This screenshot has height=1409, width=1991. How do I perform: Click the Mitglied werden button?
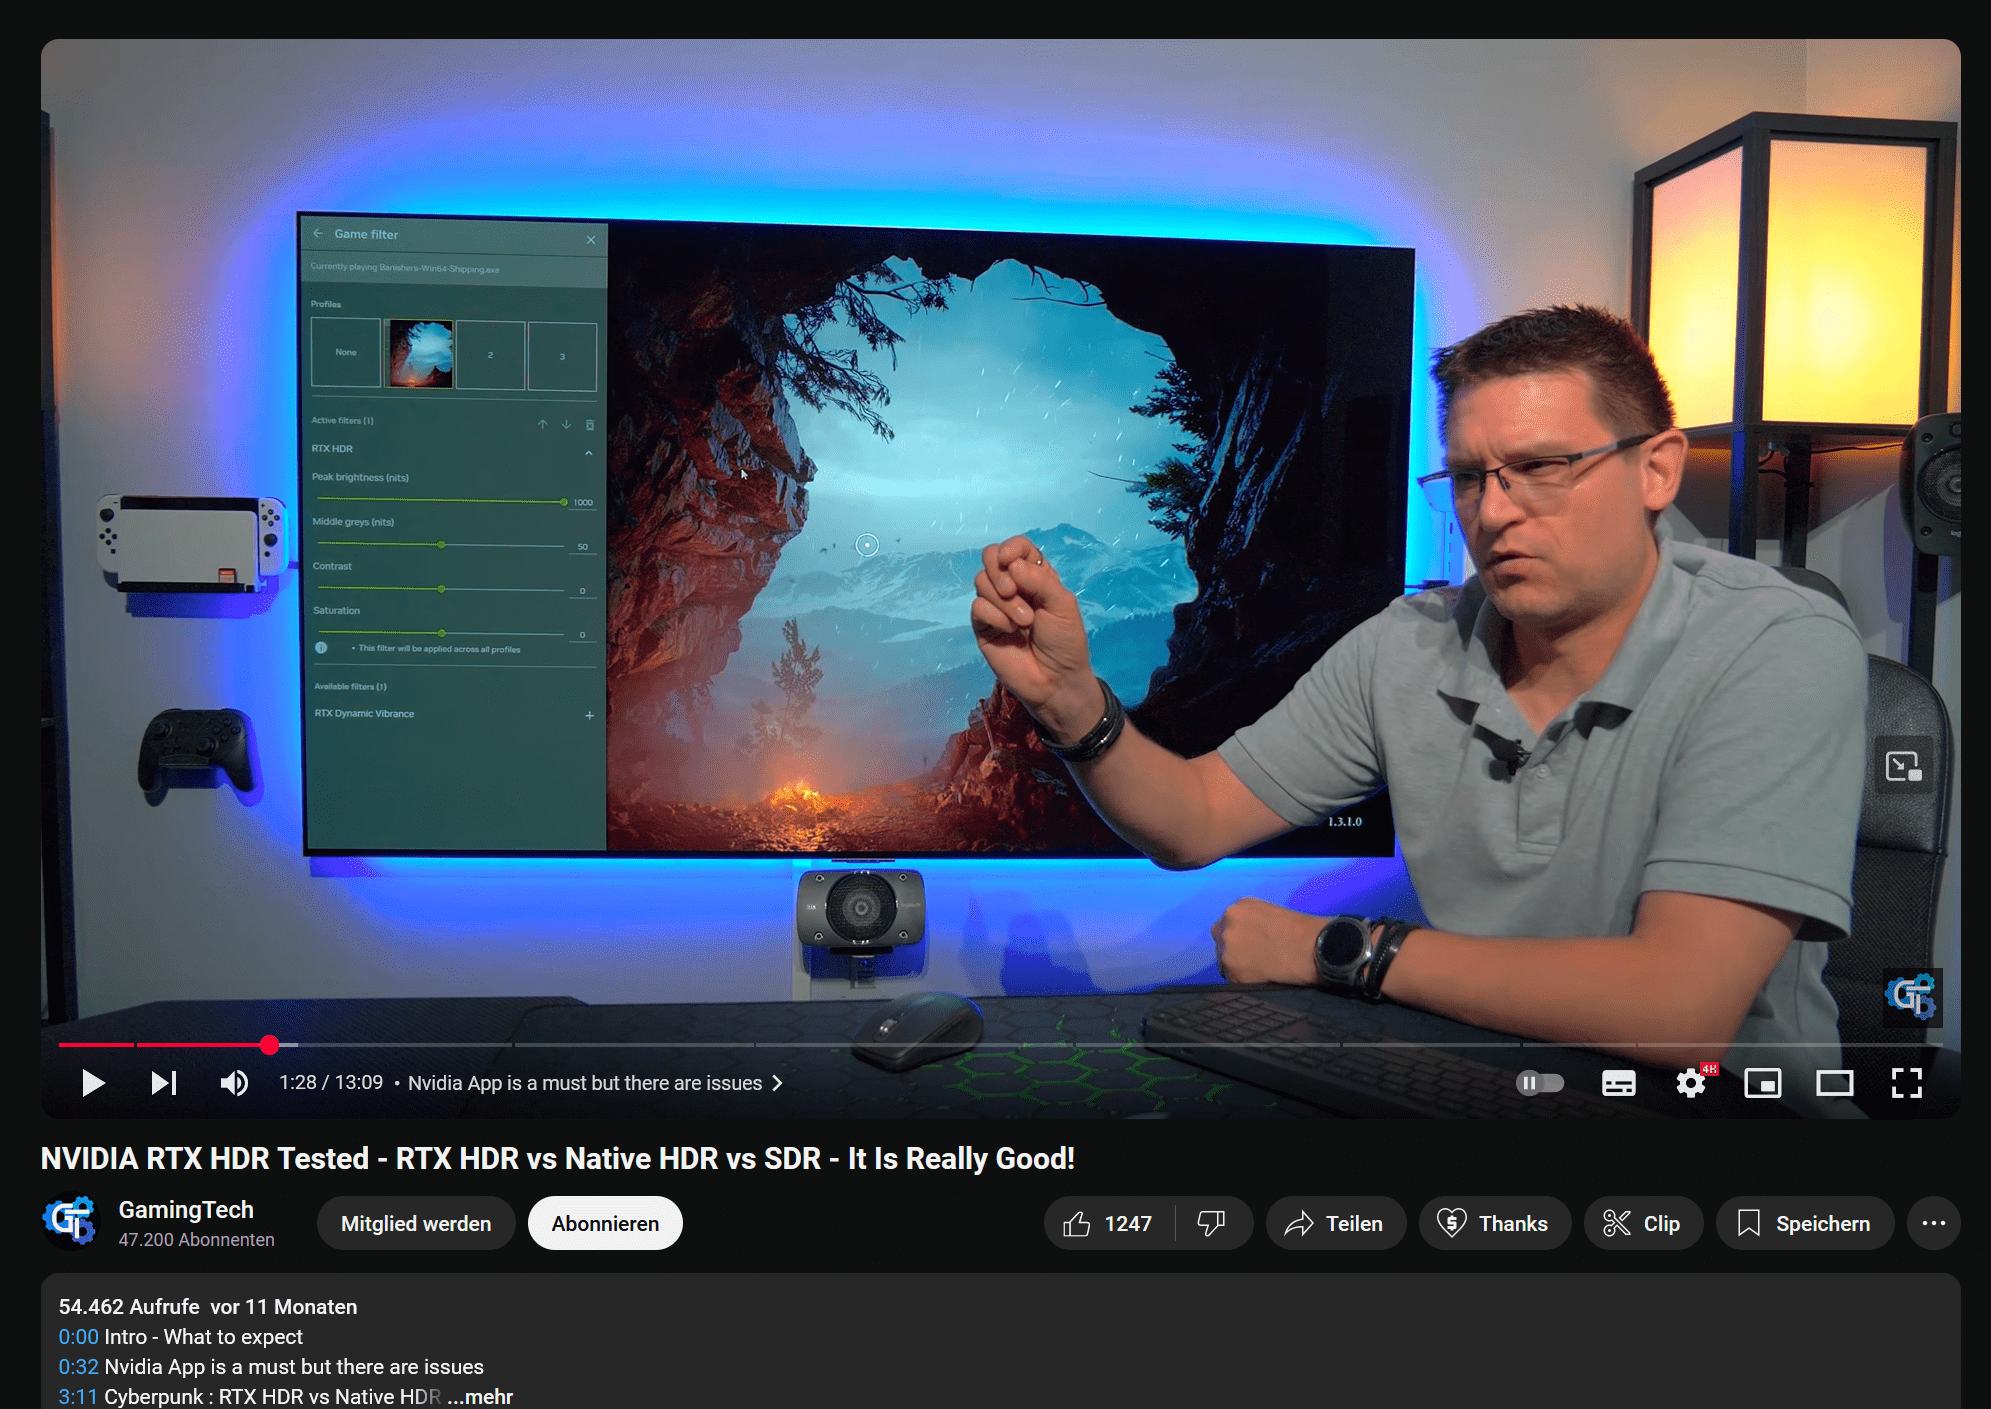point(416,1223)
